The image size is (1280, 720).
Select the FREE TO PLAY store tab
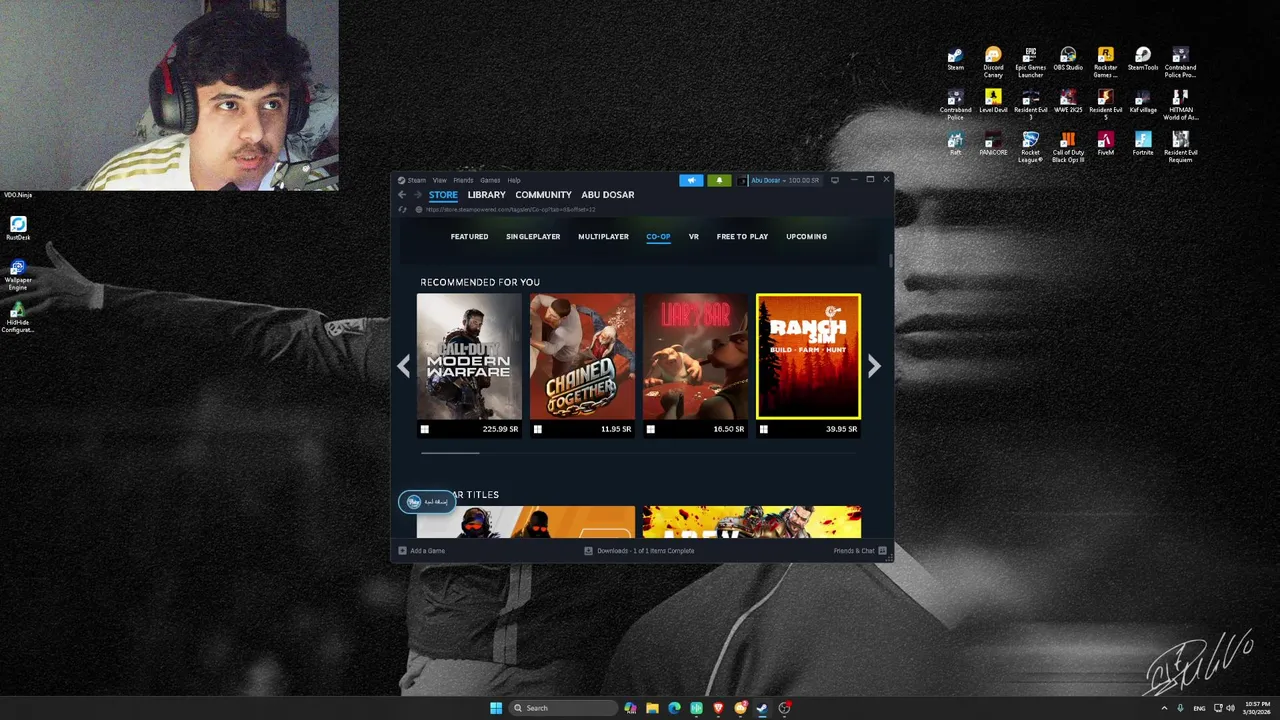point(742,237)
